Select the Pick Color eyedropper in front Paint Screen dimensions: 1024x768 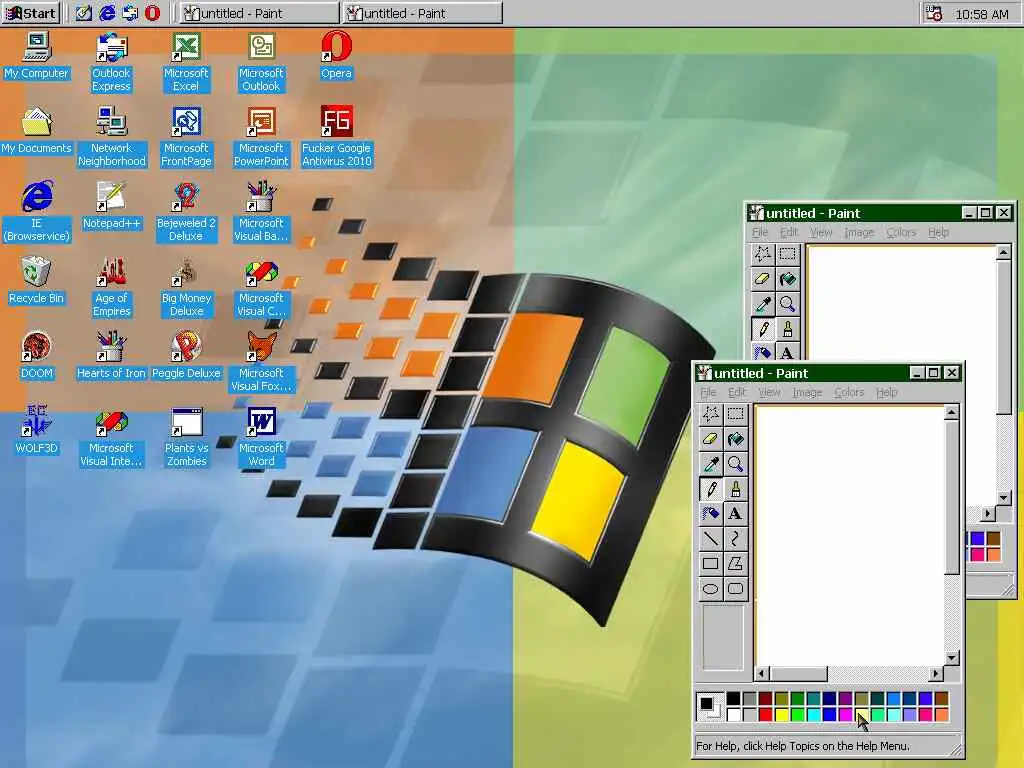[711, 464]
